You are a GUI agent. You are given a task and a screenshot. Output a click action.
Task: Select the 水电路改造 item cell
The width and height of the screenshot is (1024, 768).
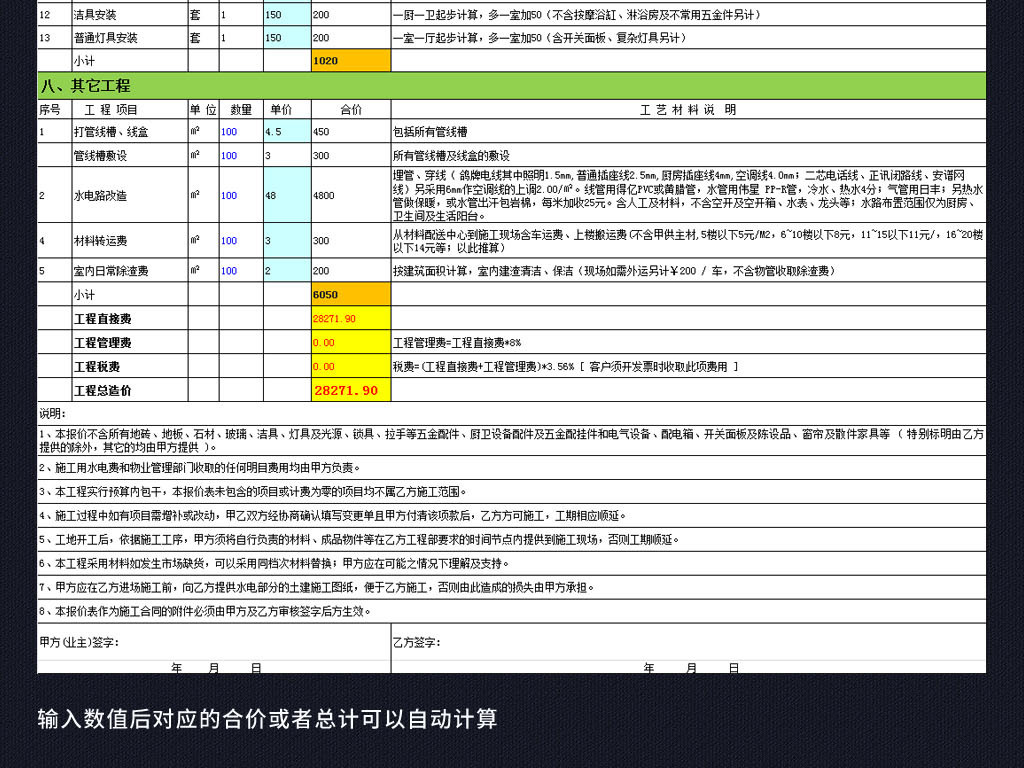pos(130,195)
